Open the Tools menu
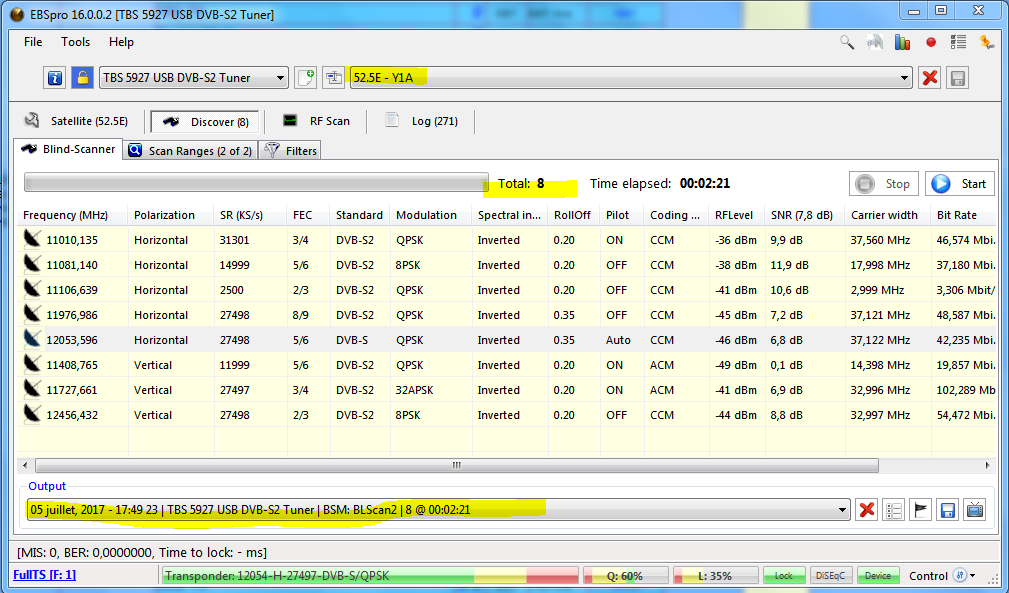Image resolution: width=1009 pixels, height=593 pixels. [x=75, y=42]
